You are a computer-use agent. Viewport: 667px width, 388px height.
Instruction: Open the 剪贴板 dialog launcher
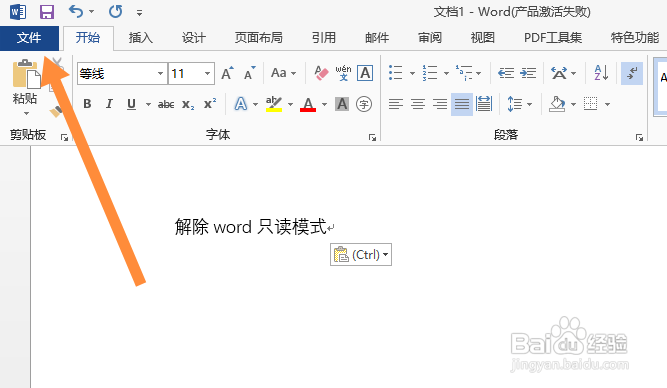coord(64,137)
